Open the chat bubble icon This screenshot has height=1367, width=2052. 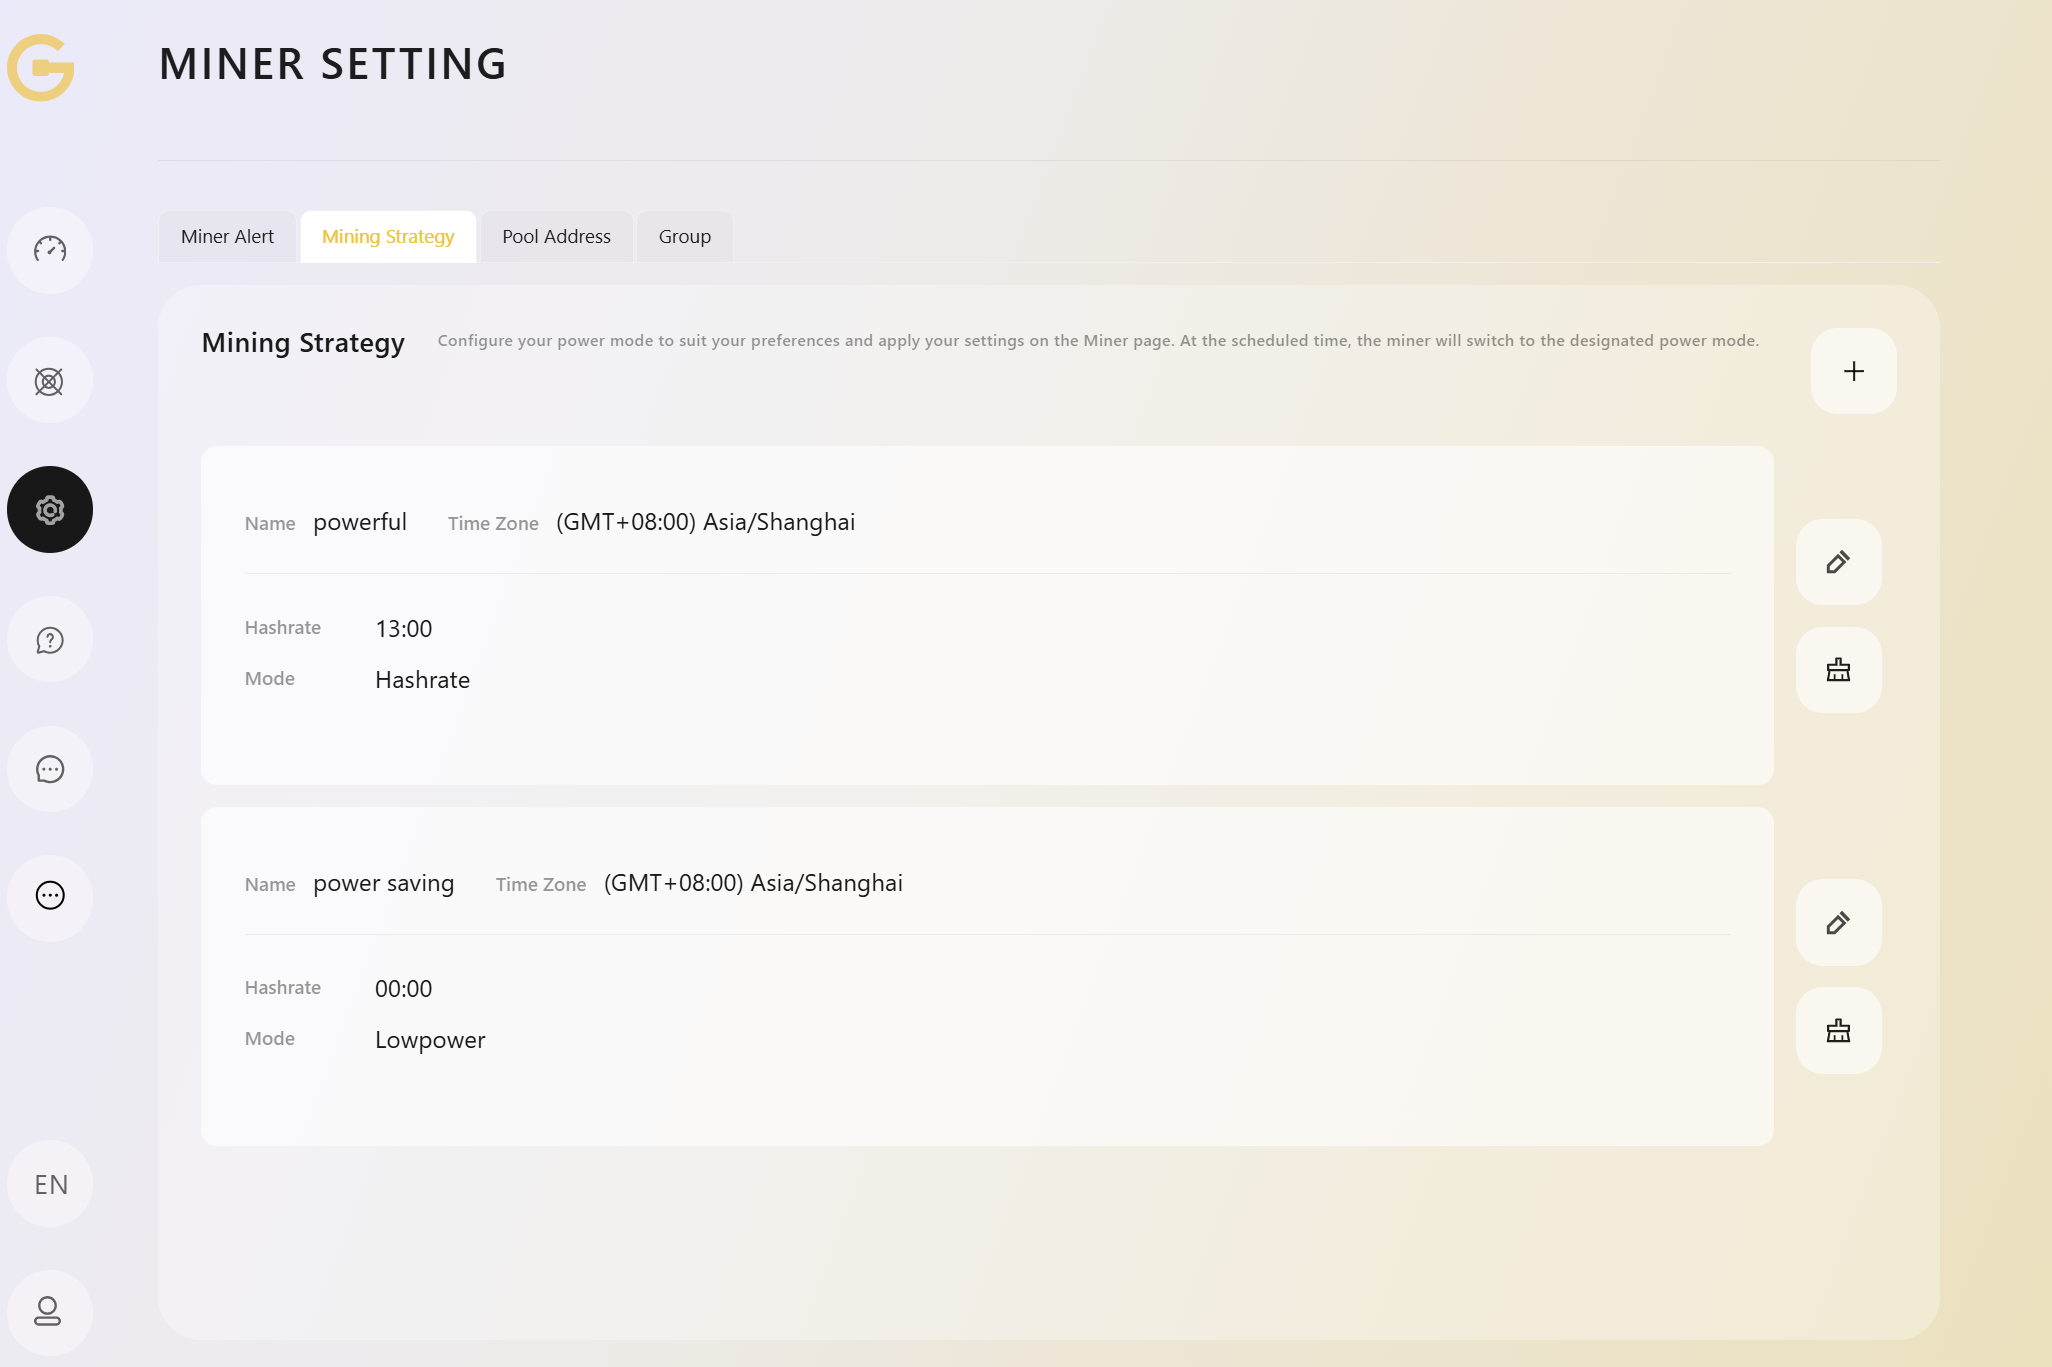coord(50,769)
